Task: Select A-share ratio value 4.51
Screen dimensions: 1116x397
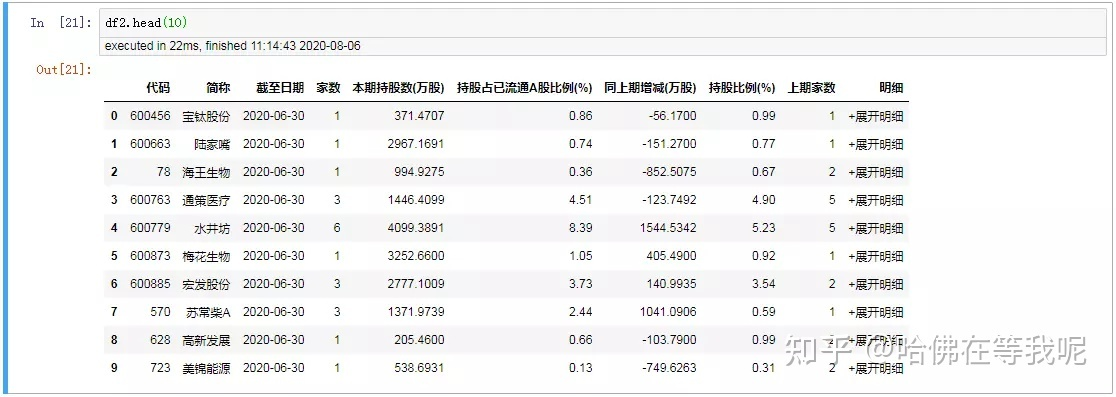Action: point(581,200)
